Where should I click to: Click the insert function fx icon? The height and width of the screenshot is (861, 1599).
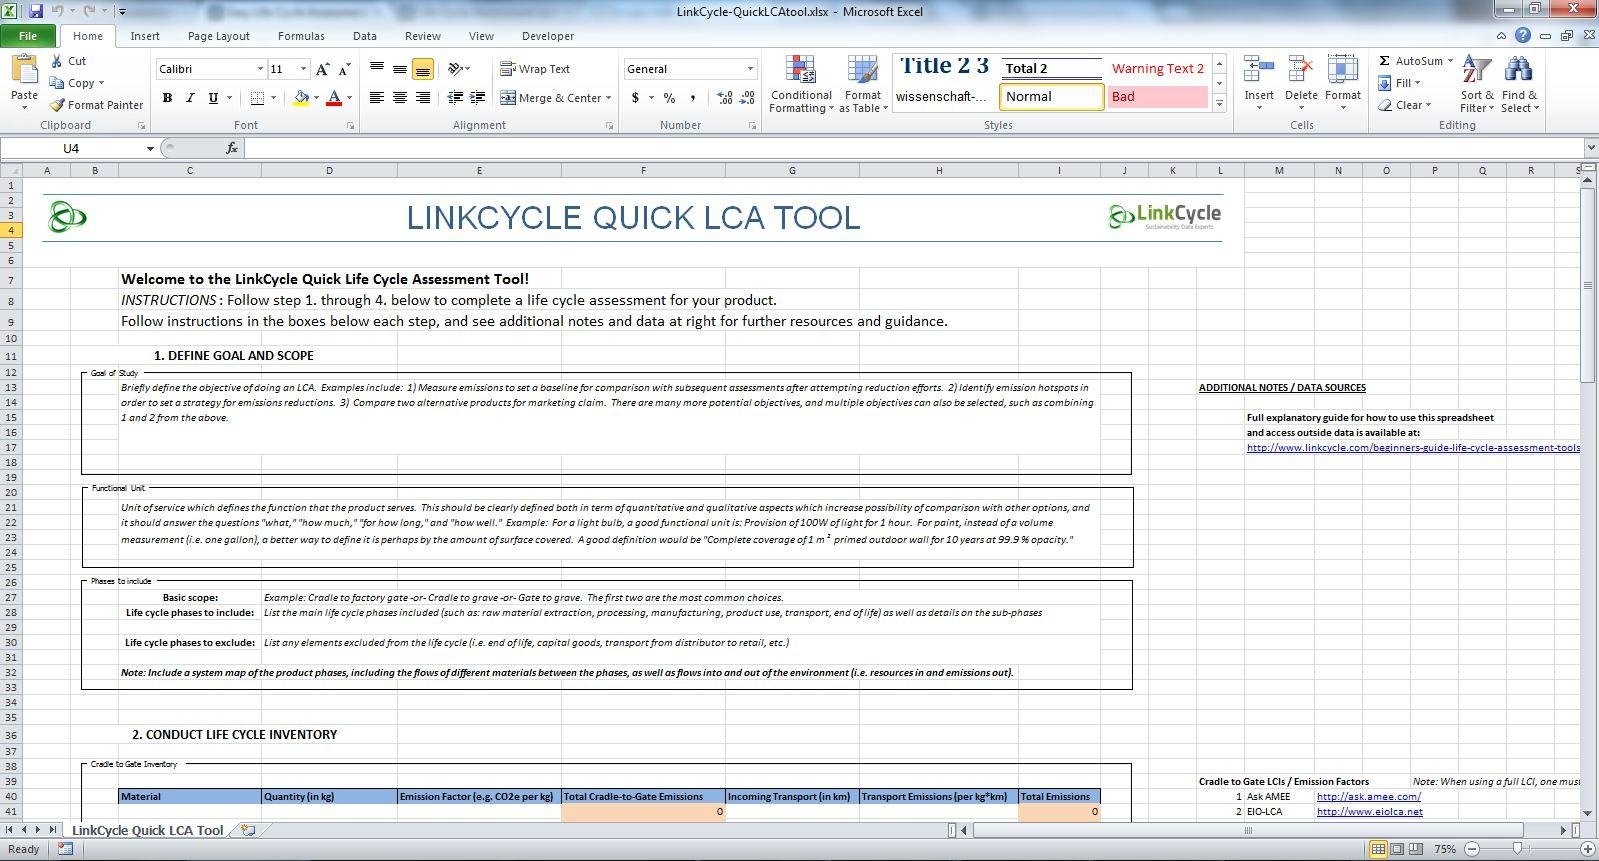pos(232,148)
